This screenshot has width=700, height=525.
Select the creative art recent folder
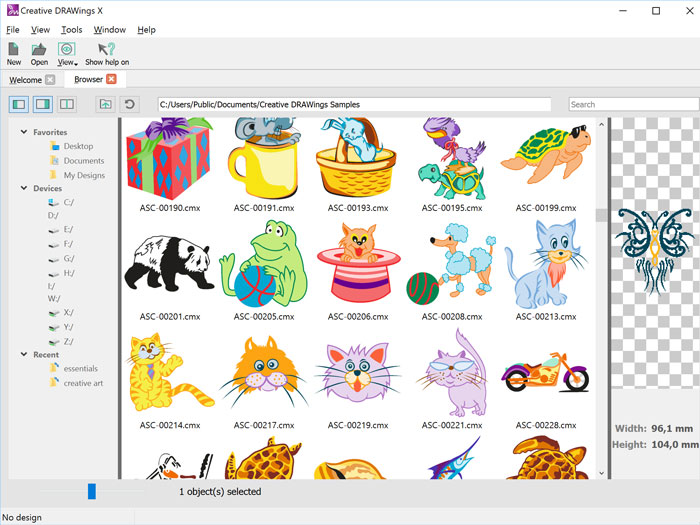(83, 383)
